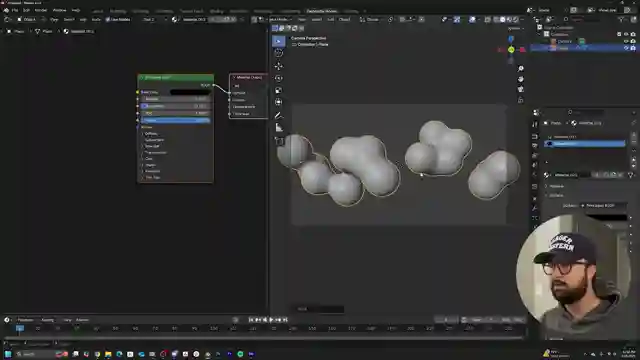This screenshot has height=360, width=640.
Task: Open the Node menu in shader editor
Action: coord(96,19)
